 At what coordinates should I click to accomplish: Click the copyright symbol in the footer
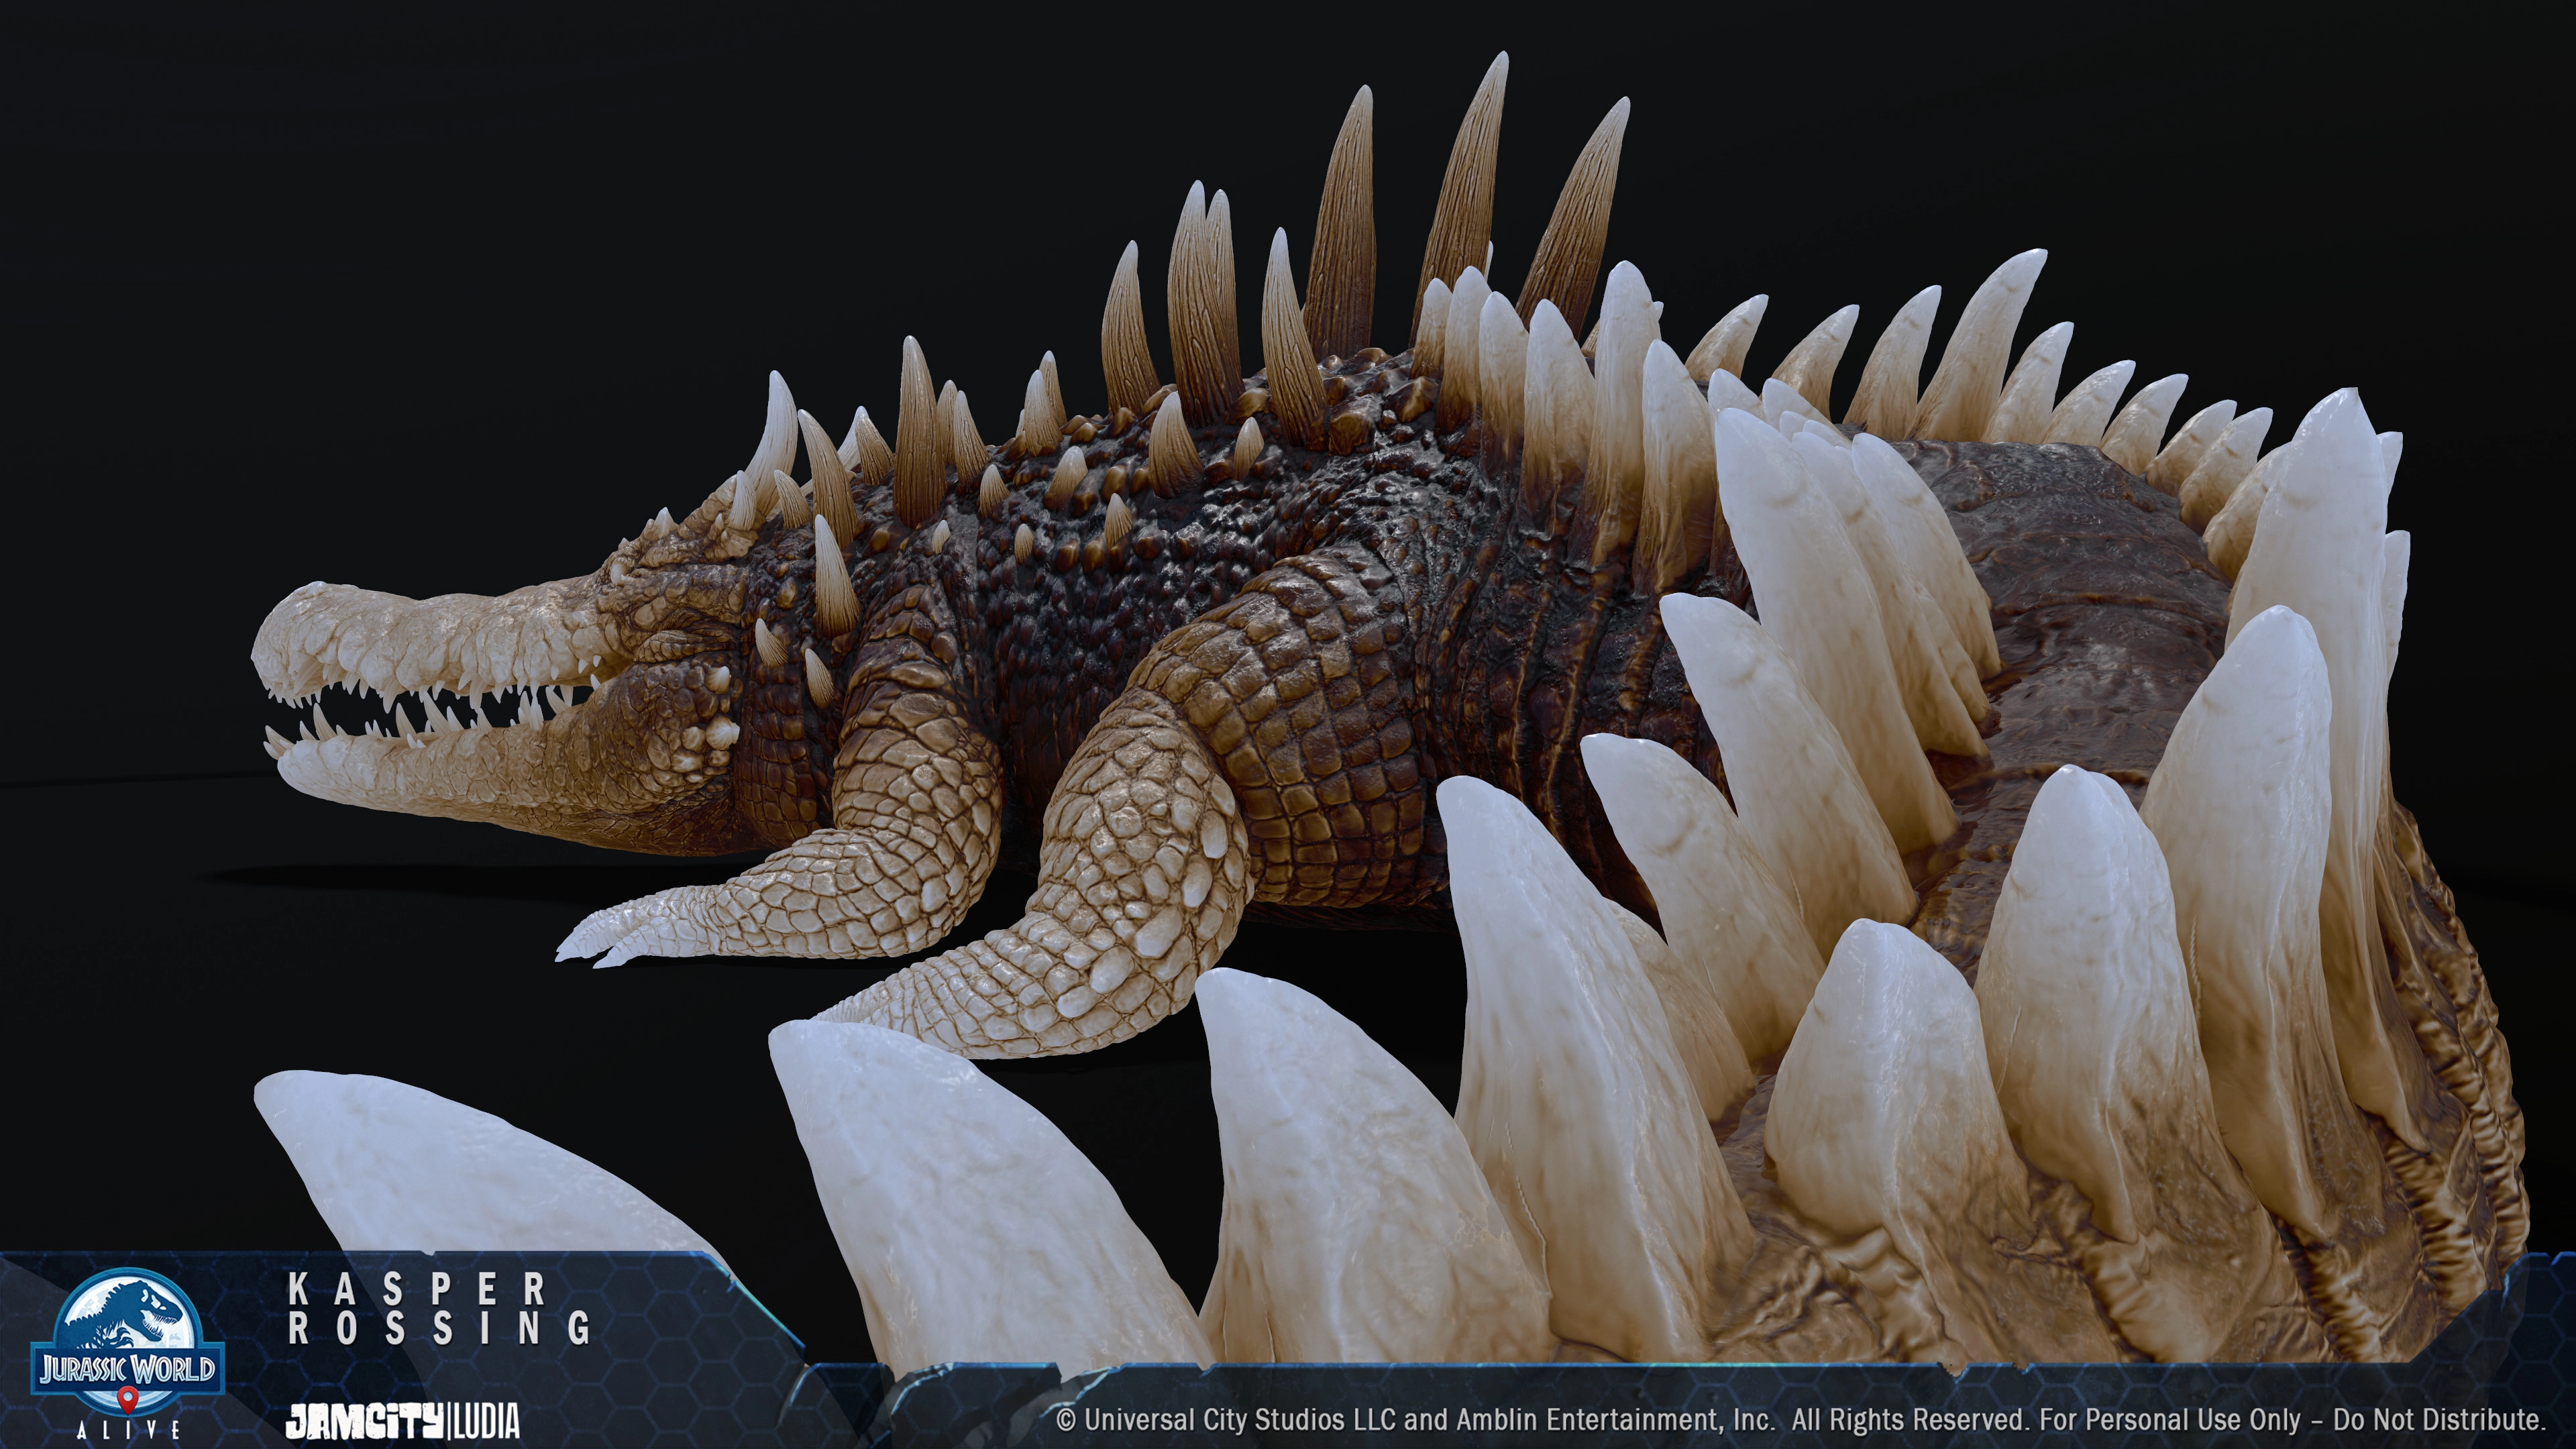(1066, 1420)
